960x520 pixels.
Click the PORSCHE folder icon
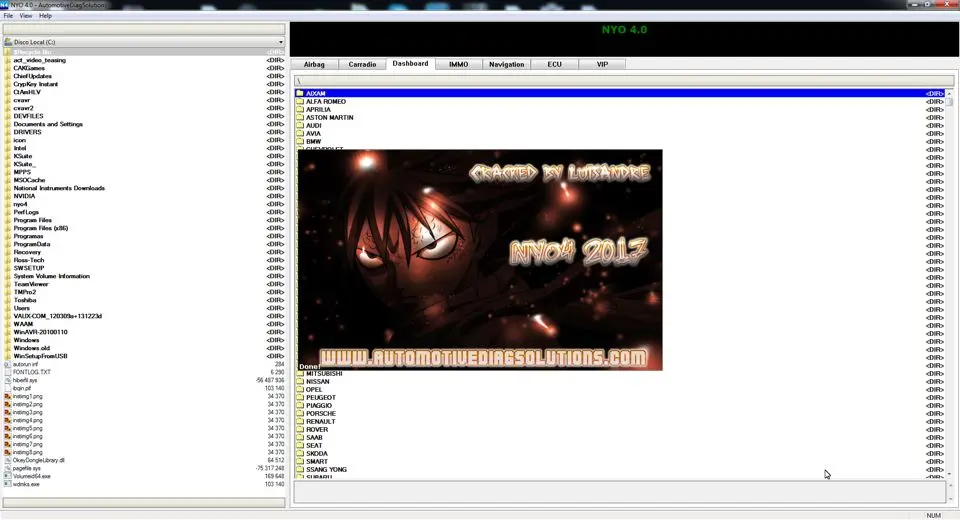pyautogui.click(x=300, y=413)
